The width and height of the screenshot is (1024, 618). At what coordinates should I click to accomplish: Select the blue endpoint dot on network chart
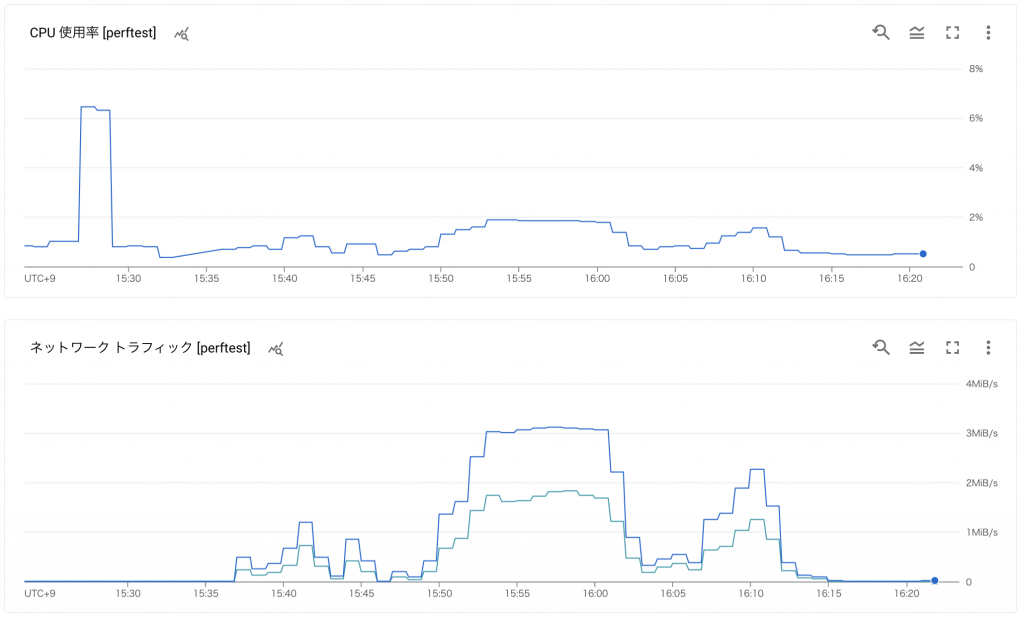tap(934, 579)
